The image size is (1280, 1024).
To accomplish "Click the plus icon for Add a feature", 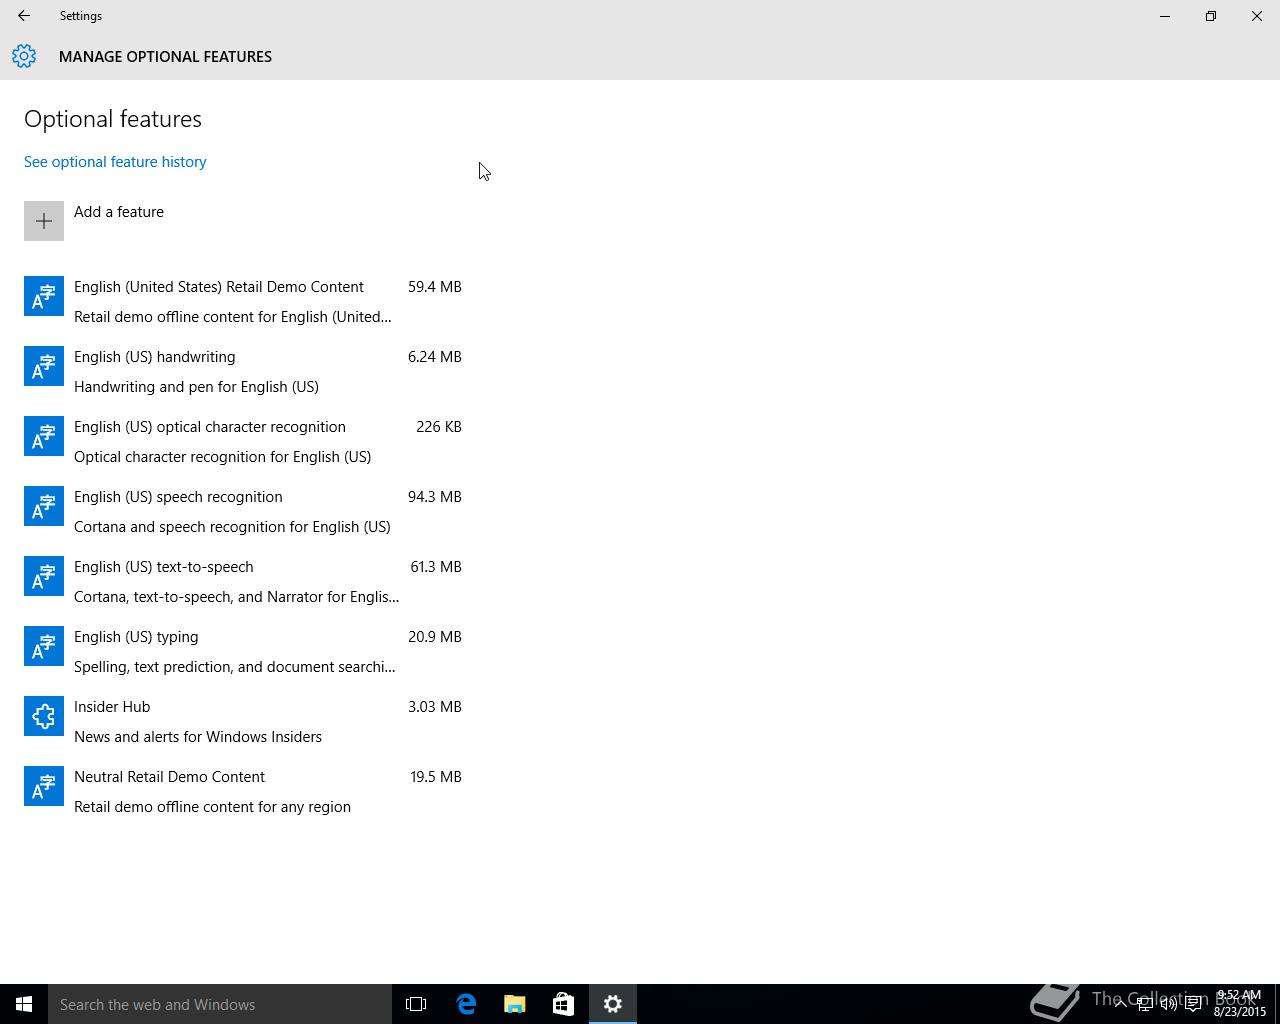I will (44, 221).
